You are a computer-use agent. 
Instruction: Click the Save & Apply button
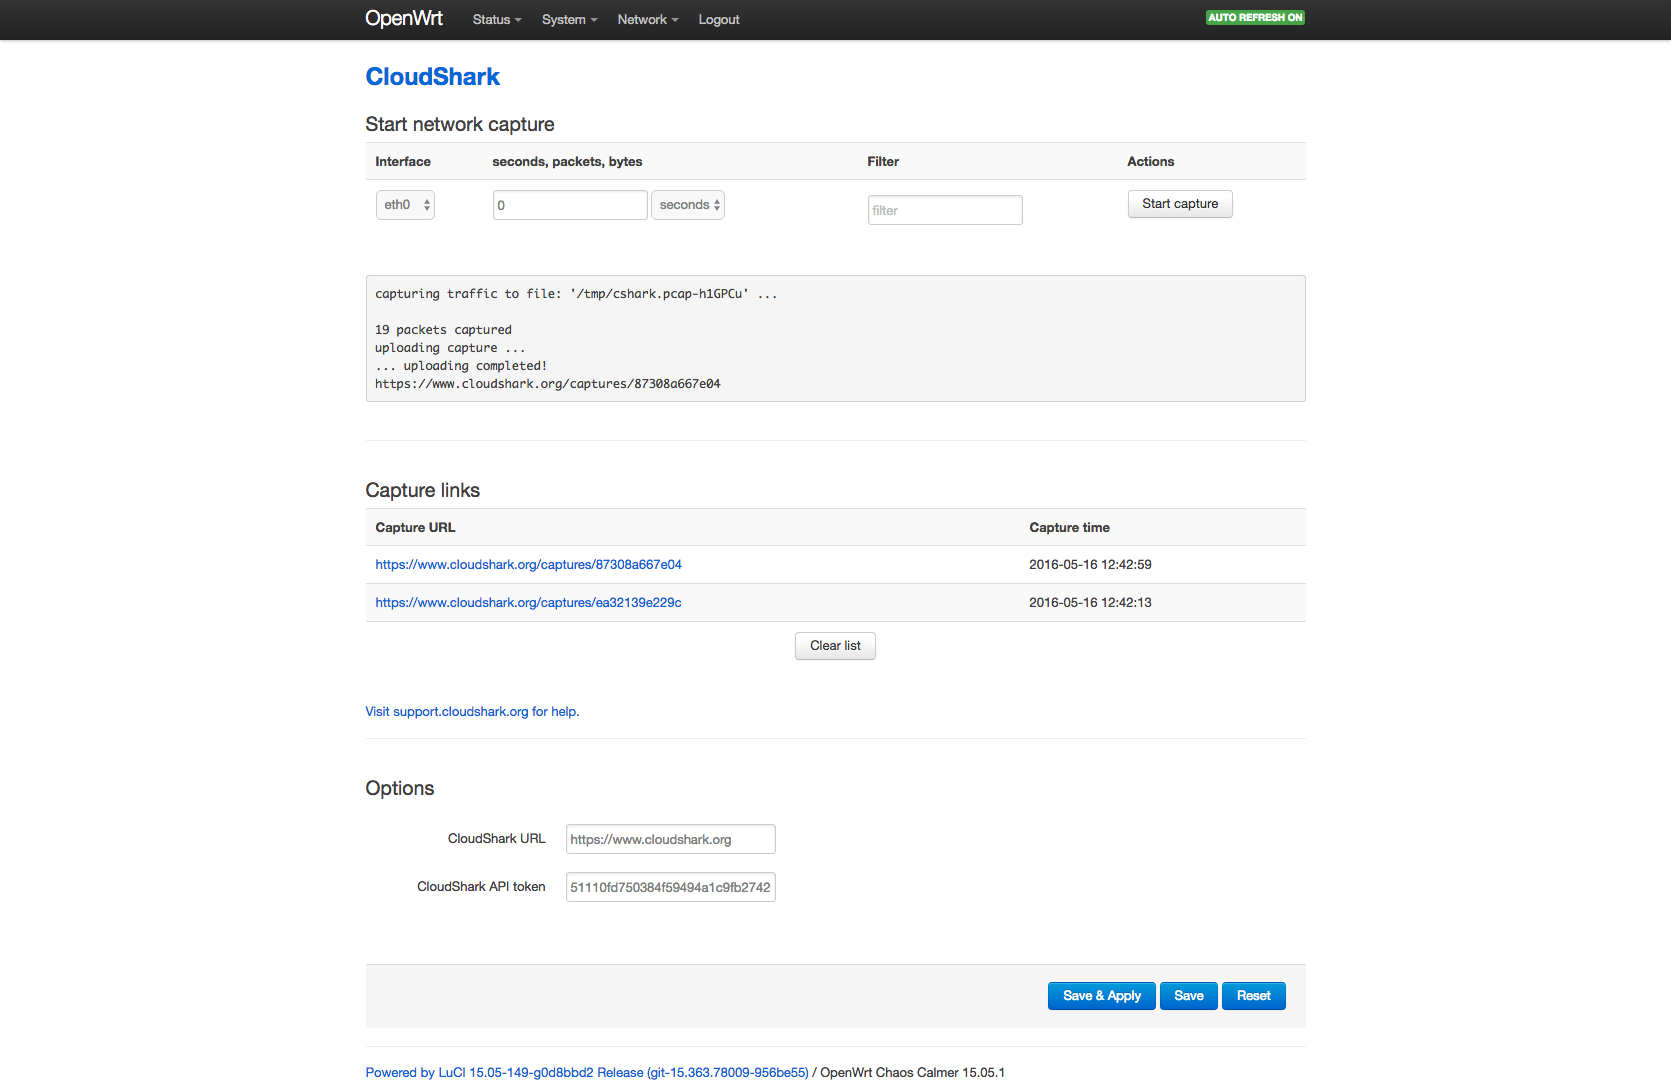point(1102,996)
